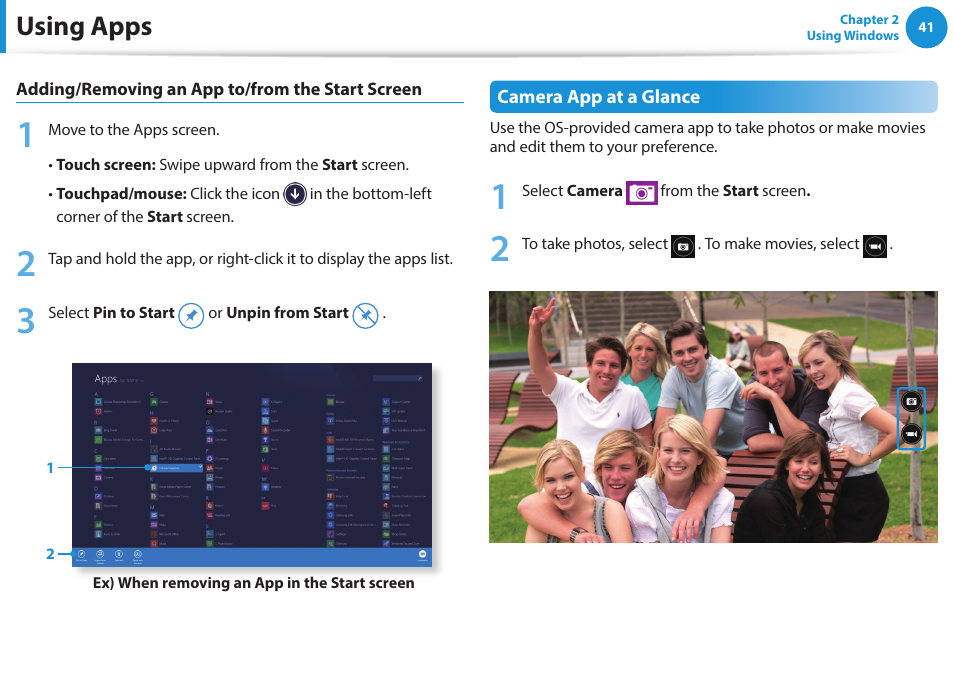Select the highlighted Internet Explorer app row

tap(176, 468)
